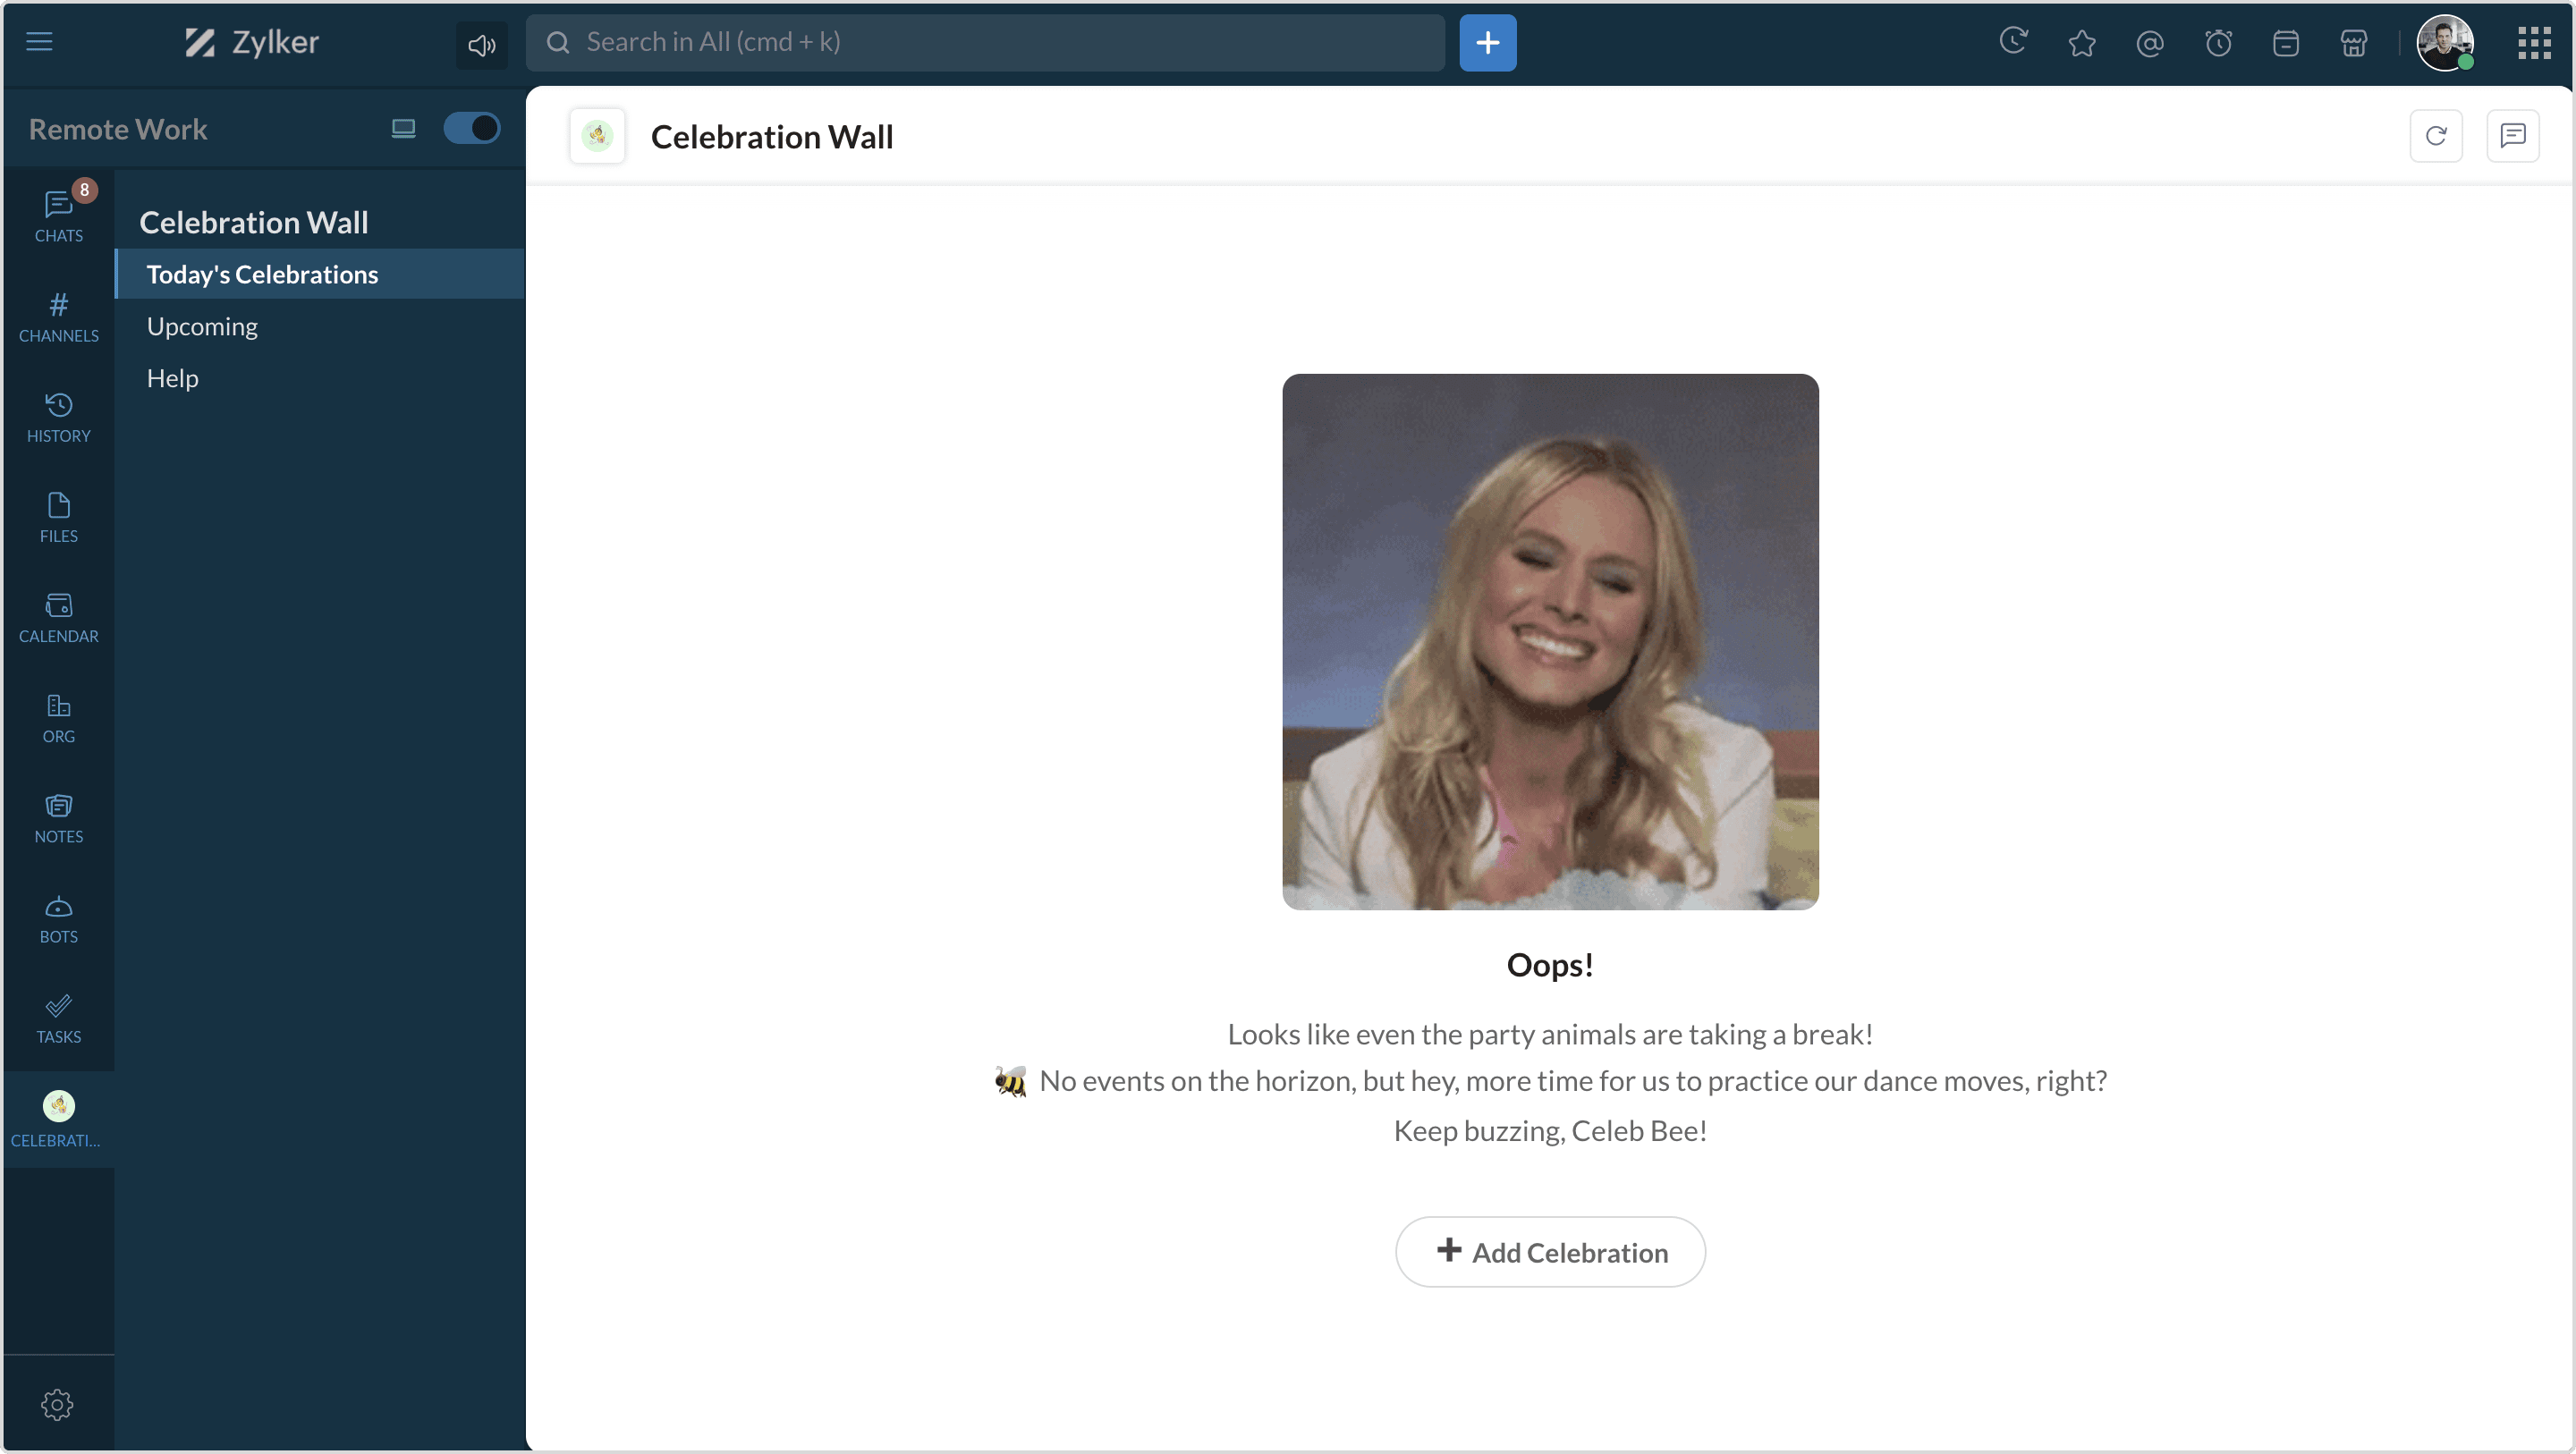Viewport: 2576px width, 1454px height.
Task: Click the Celebration Wall header bee icon
Action: (597, 135)
